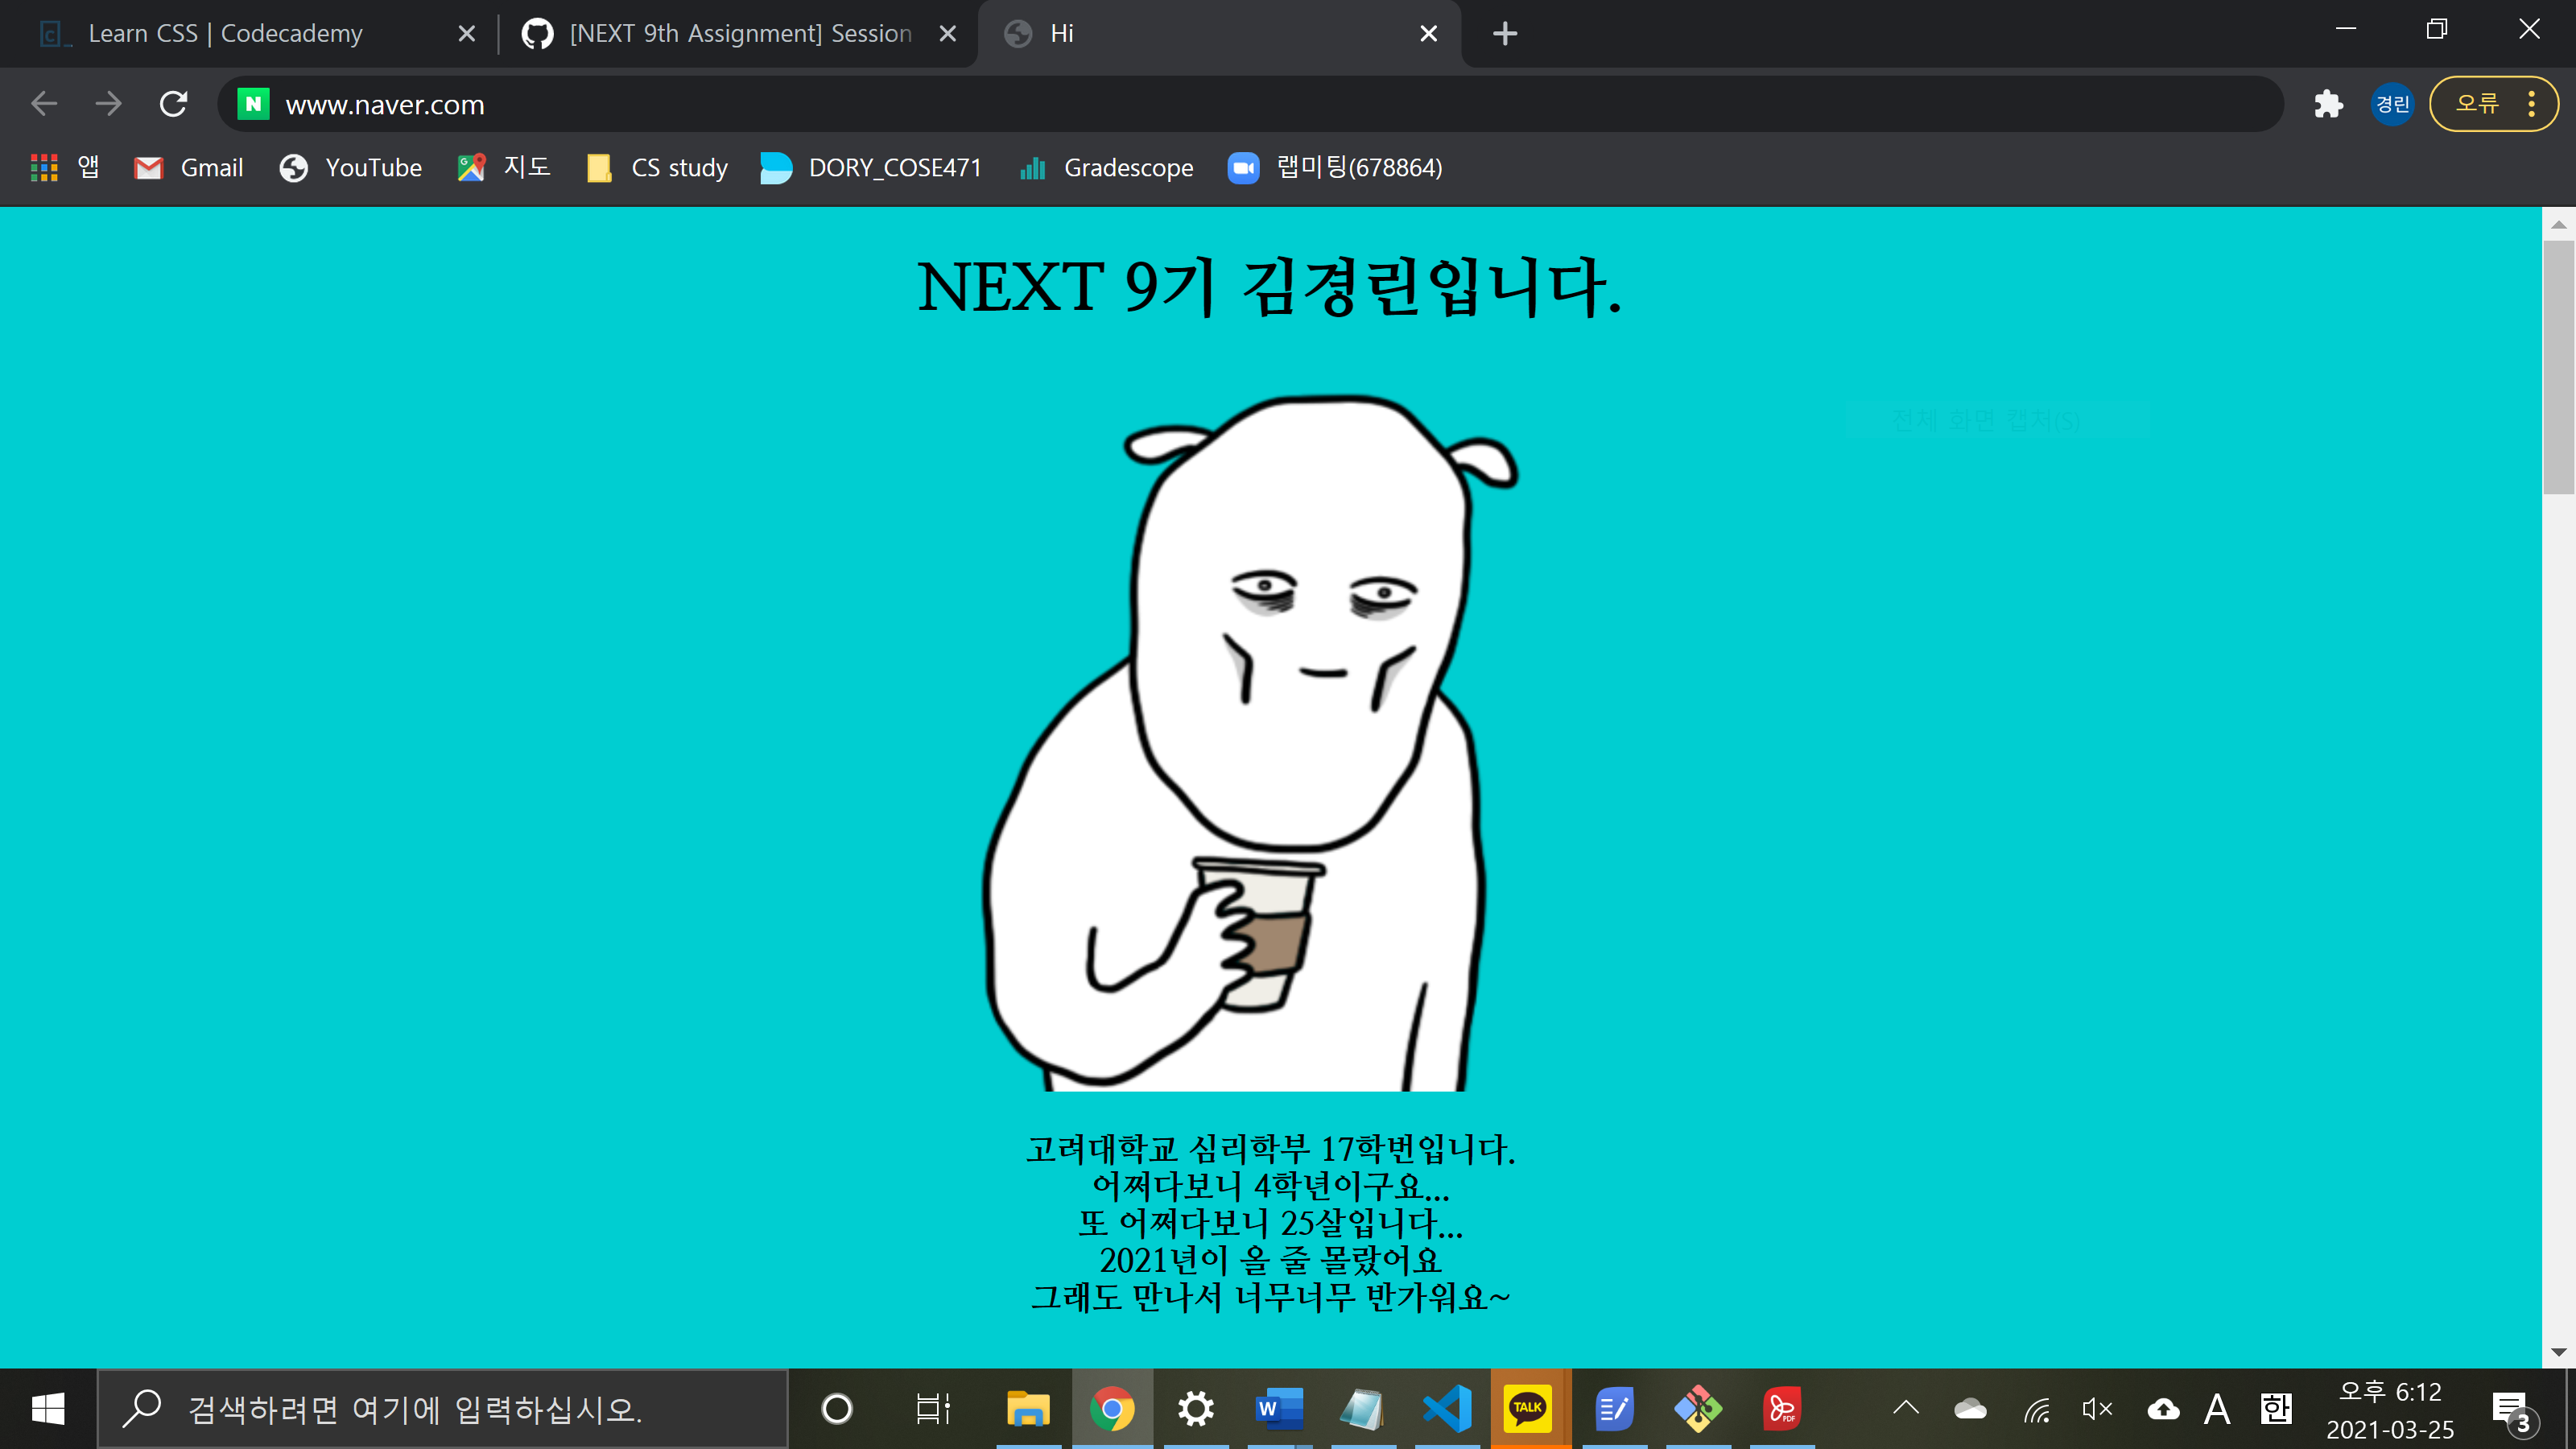This screenshot has width=2576, height=1449.
Task: Open the 랩미팅(678864) bookmark
Action: [1335, 167]
